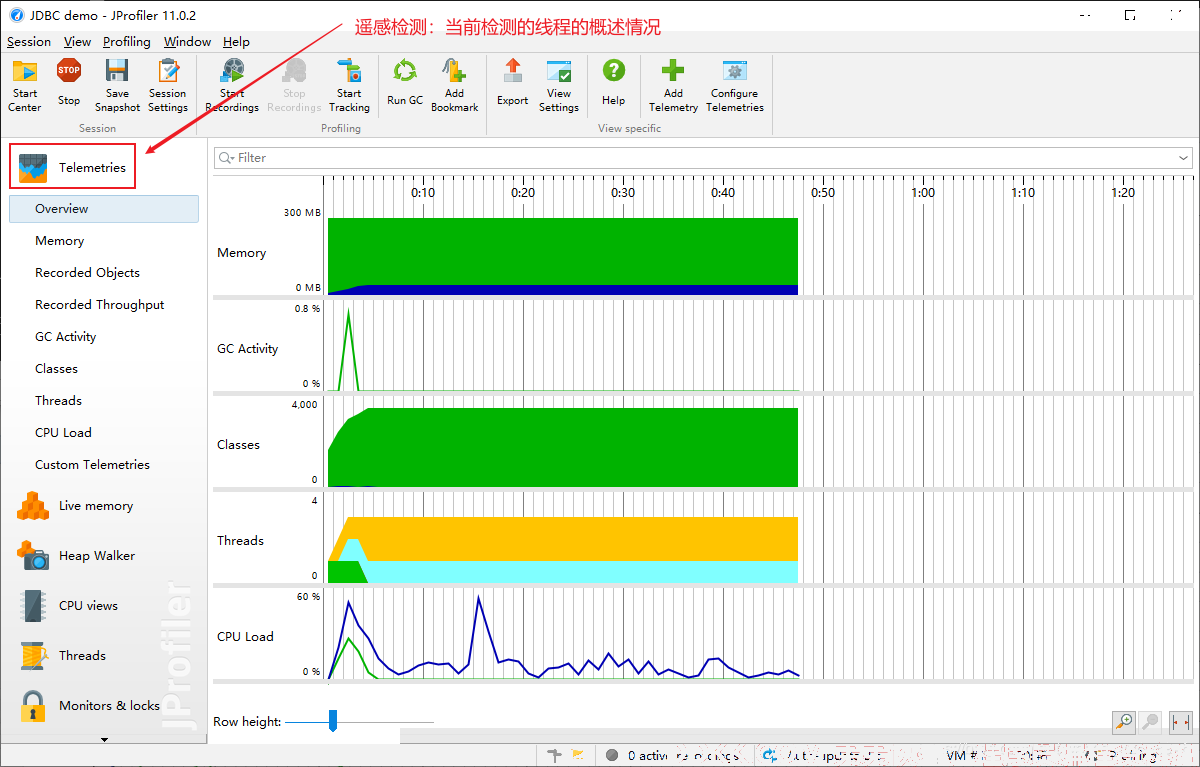Click the green Memory graph area
The image size is (1200, 767).
563,250
